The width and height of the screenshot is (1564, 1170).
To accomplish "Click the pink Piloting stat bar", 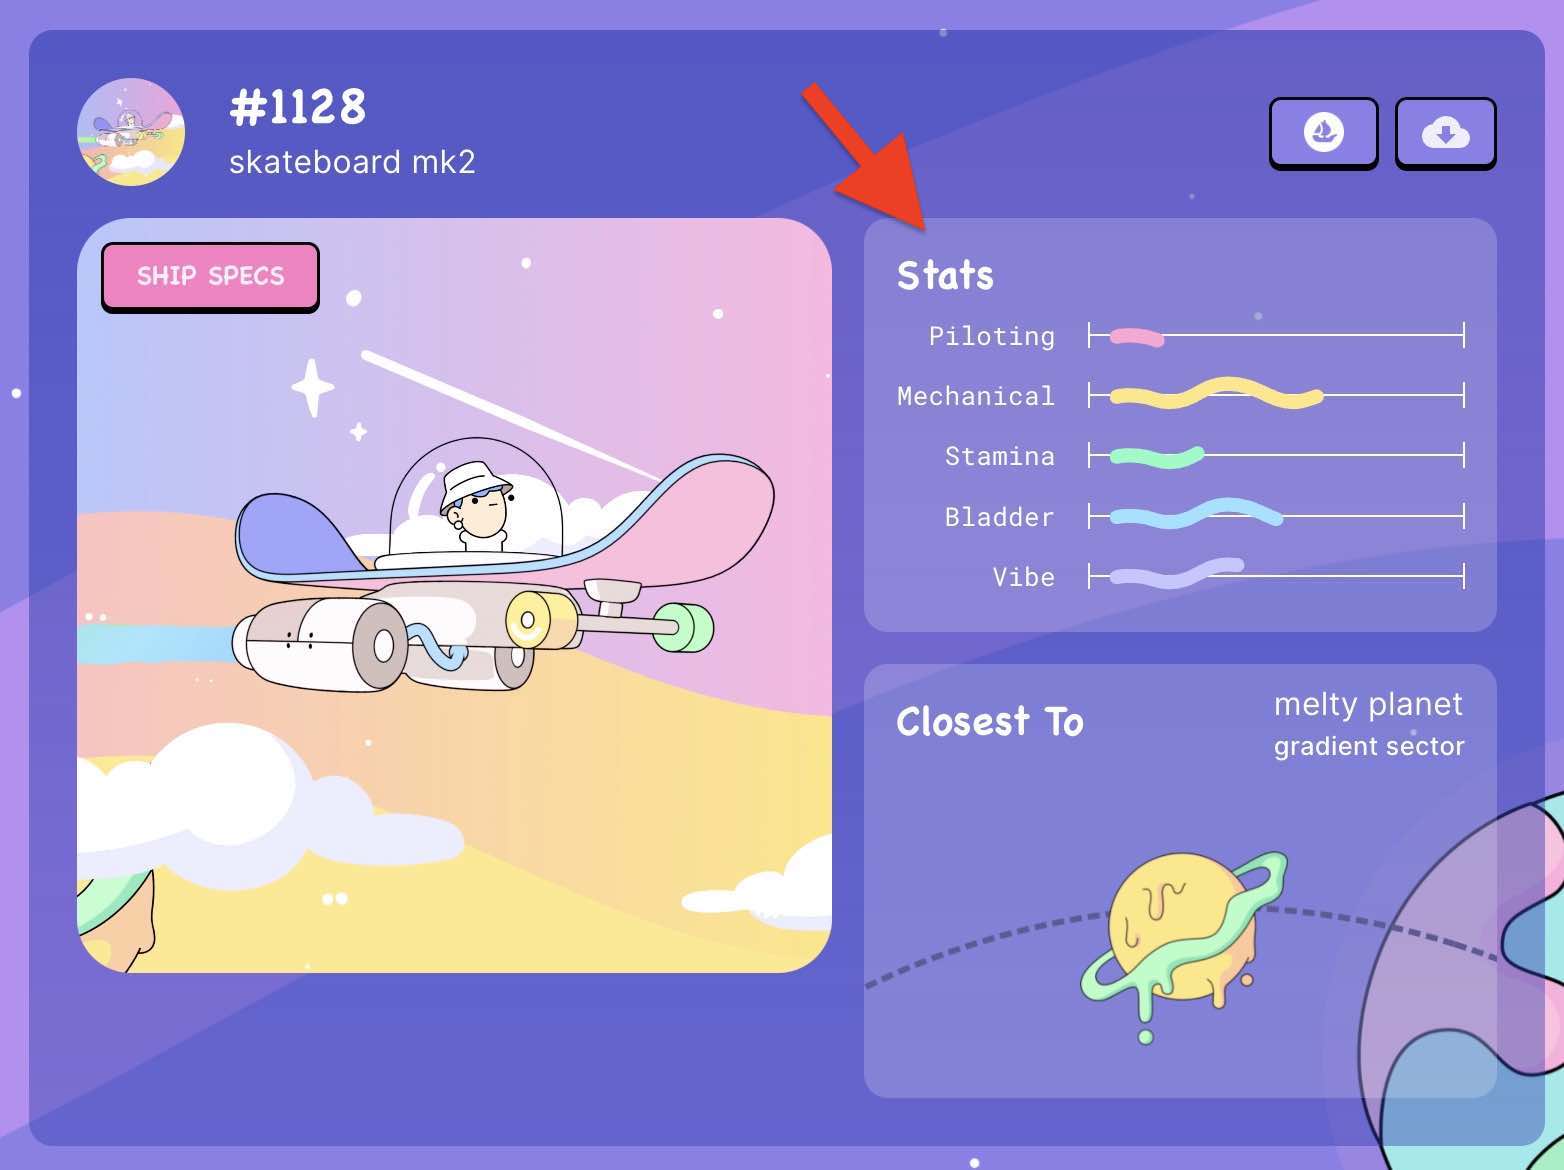I will pyautogui.click(x=1137, y=337).
